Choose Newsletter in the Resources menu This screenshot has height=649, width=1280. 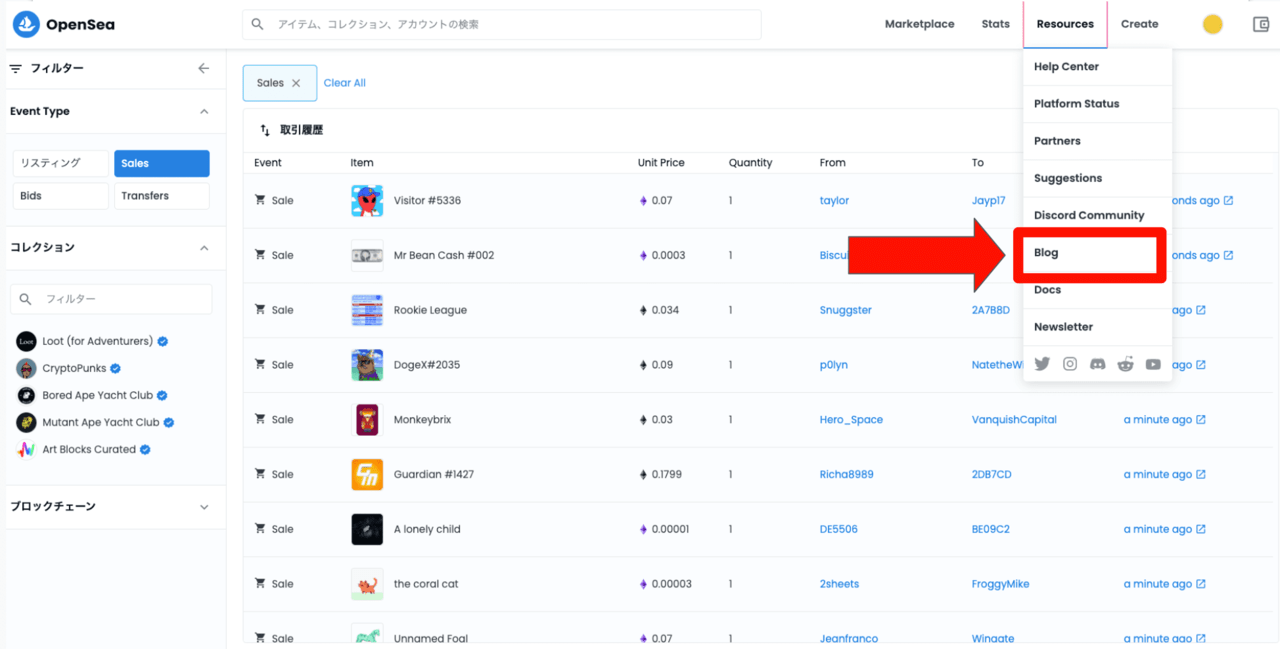point(1097,327)
